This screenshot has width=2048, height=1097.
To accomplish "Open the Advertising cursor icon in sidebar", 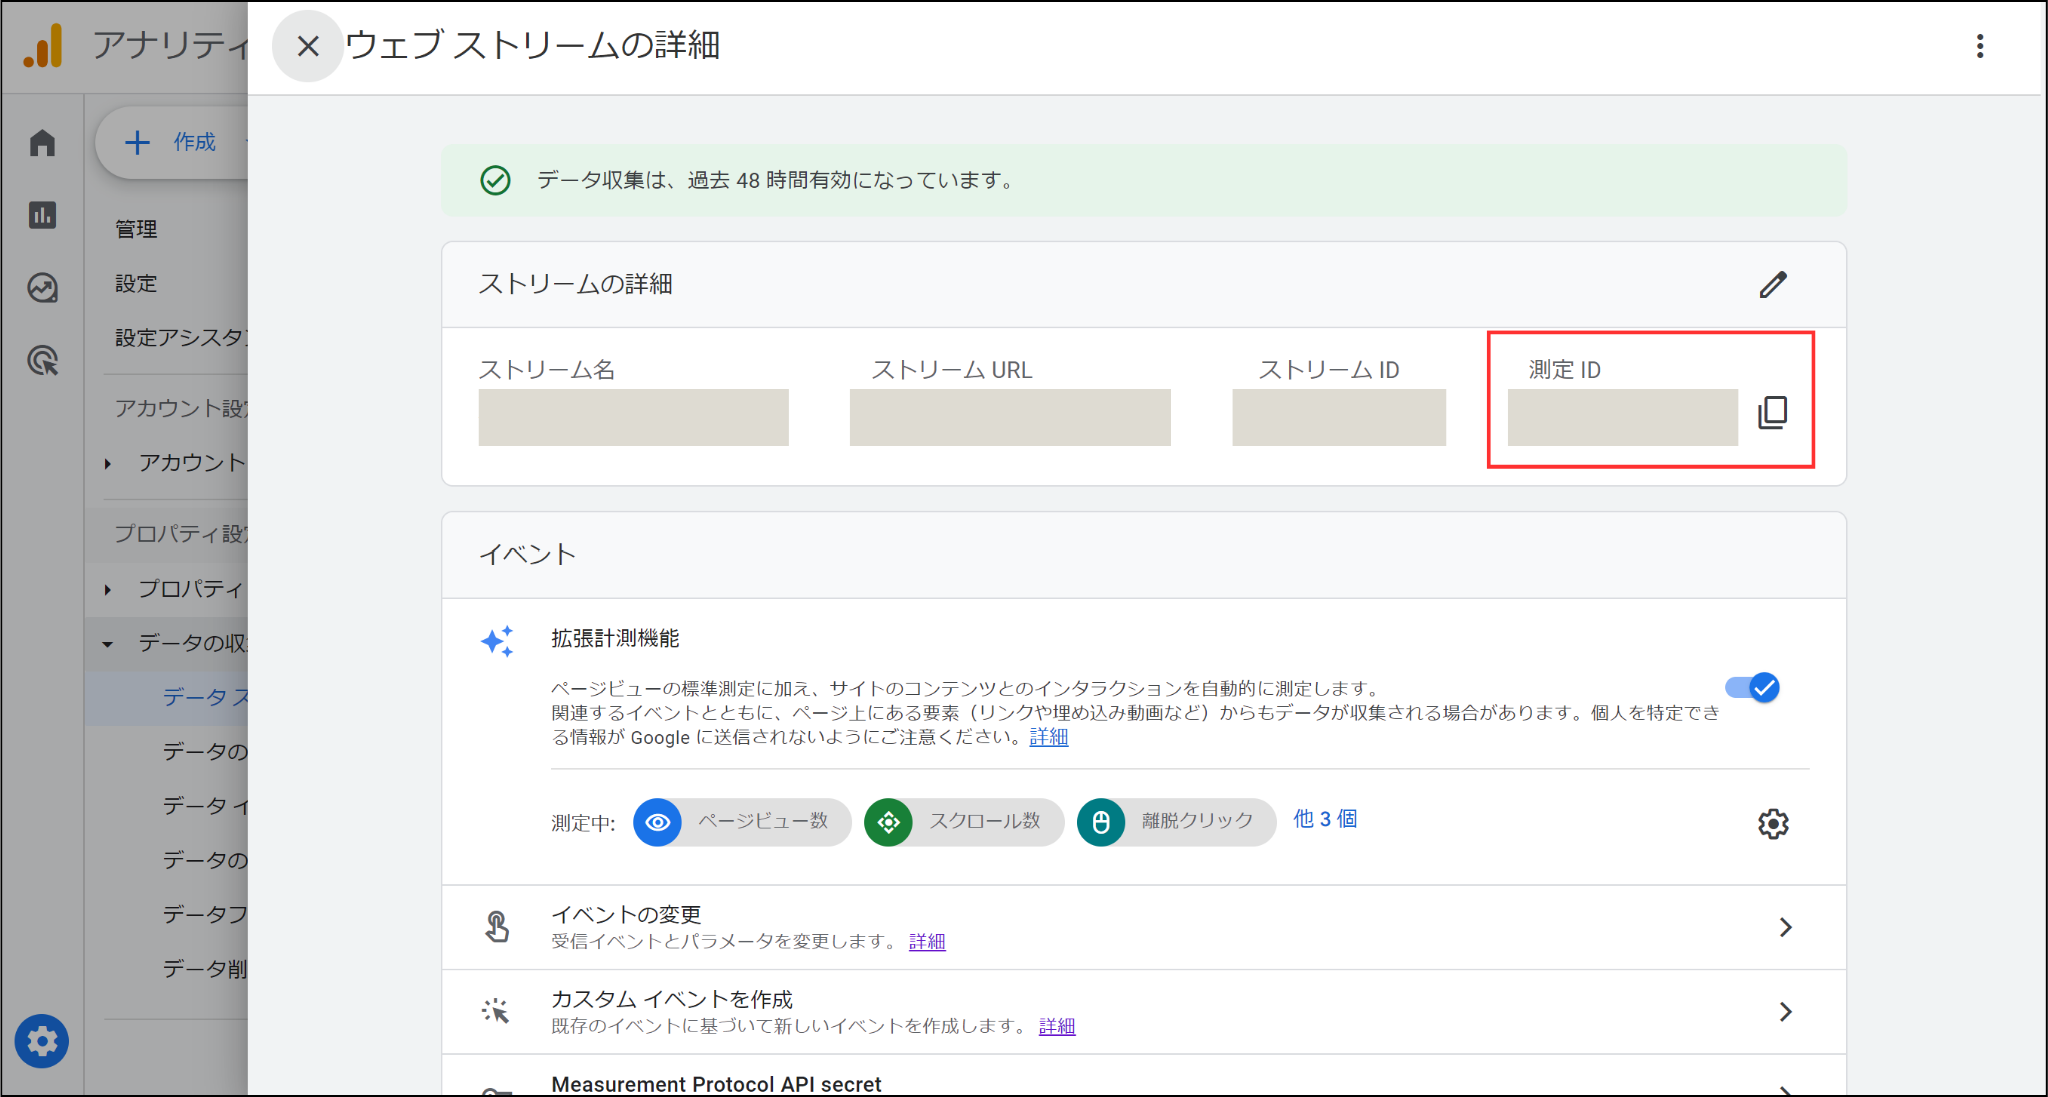I will [42, 360].
